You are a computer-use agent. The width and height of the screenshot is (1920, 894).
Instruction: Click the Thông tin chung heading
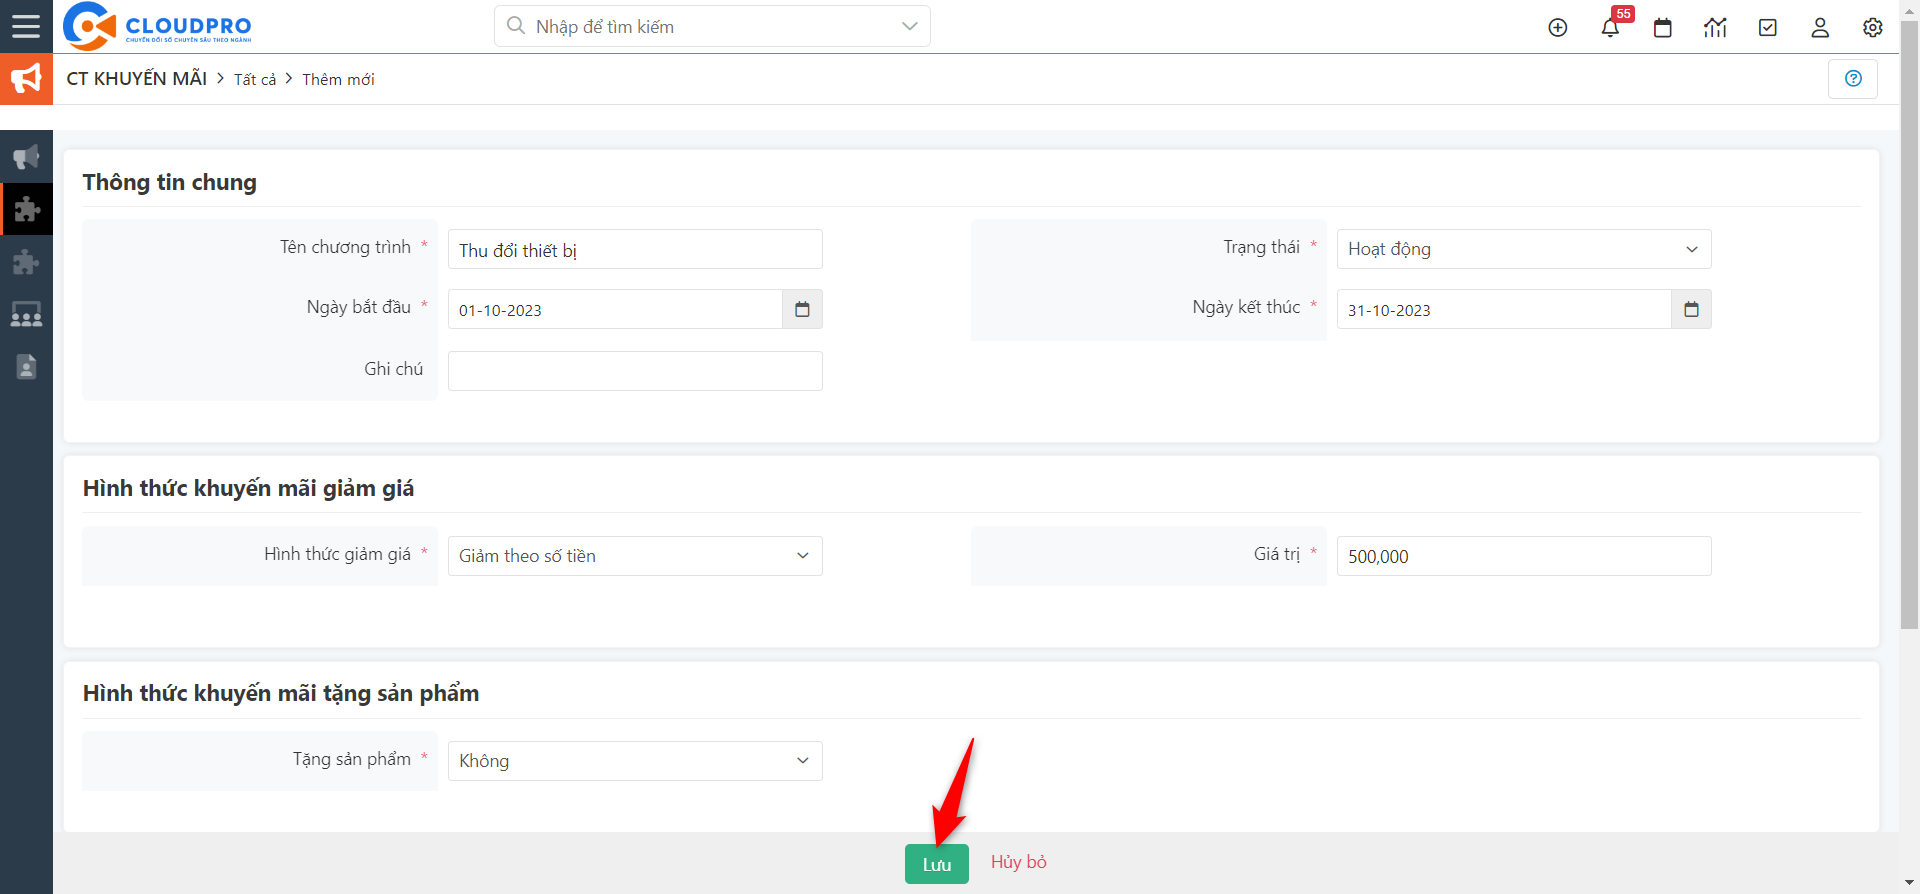pyautogui.click(x=170, y=182)
